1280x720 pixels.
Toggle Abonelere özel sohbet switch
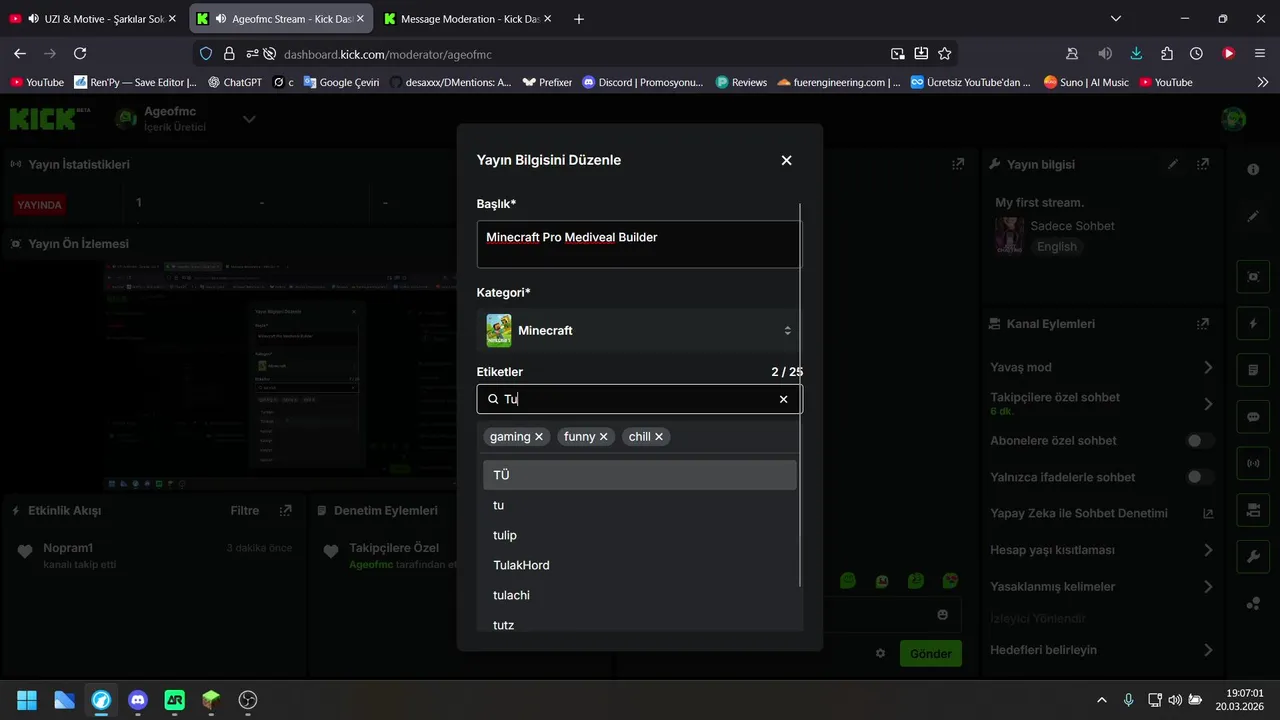click(1200, 440)
